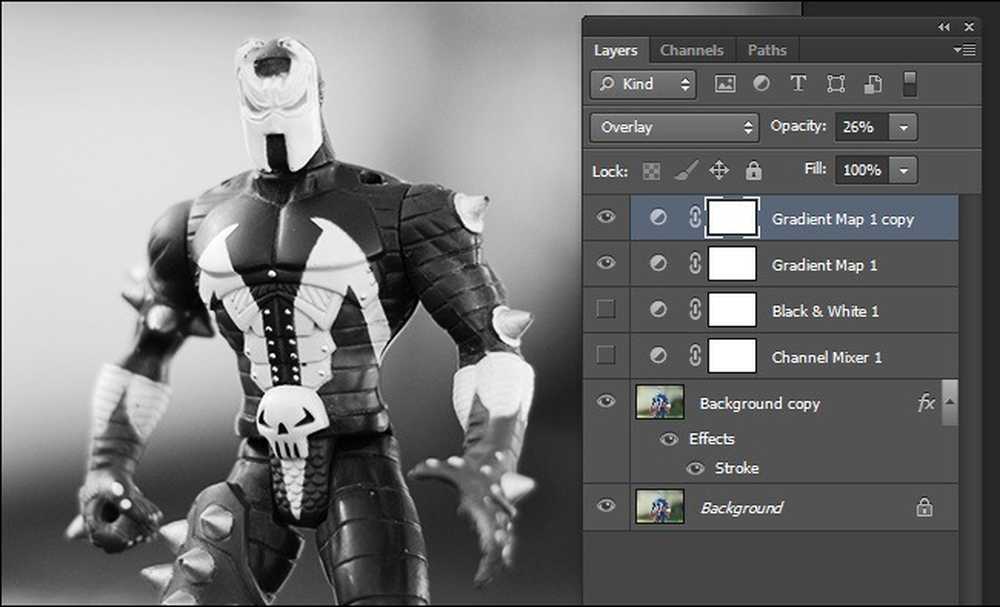Filter for smart objects icon

pos(872,84)
